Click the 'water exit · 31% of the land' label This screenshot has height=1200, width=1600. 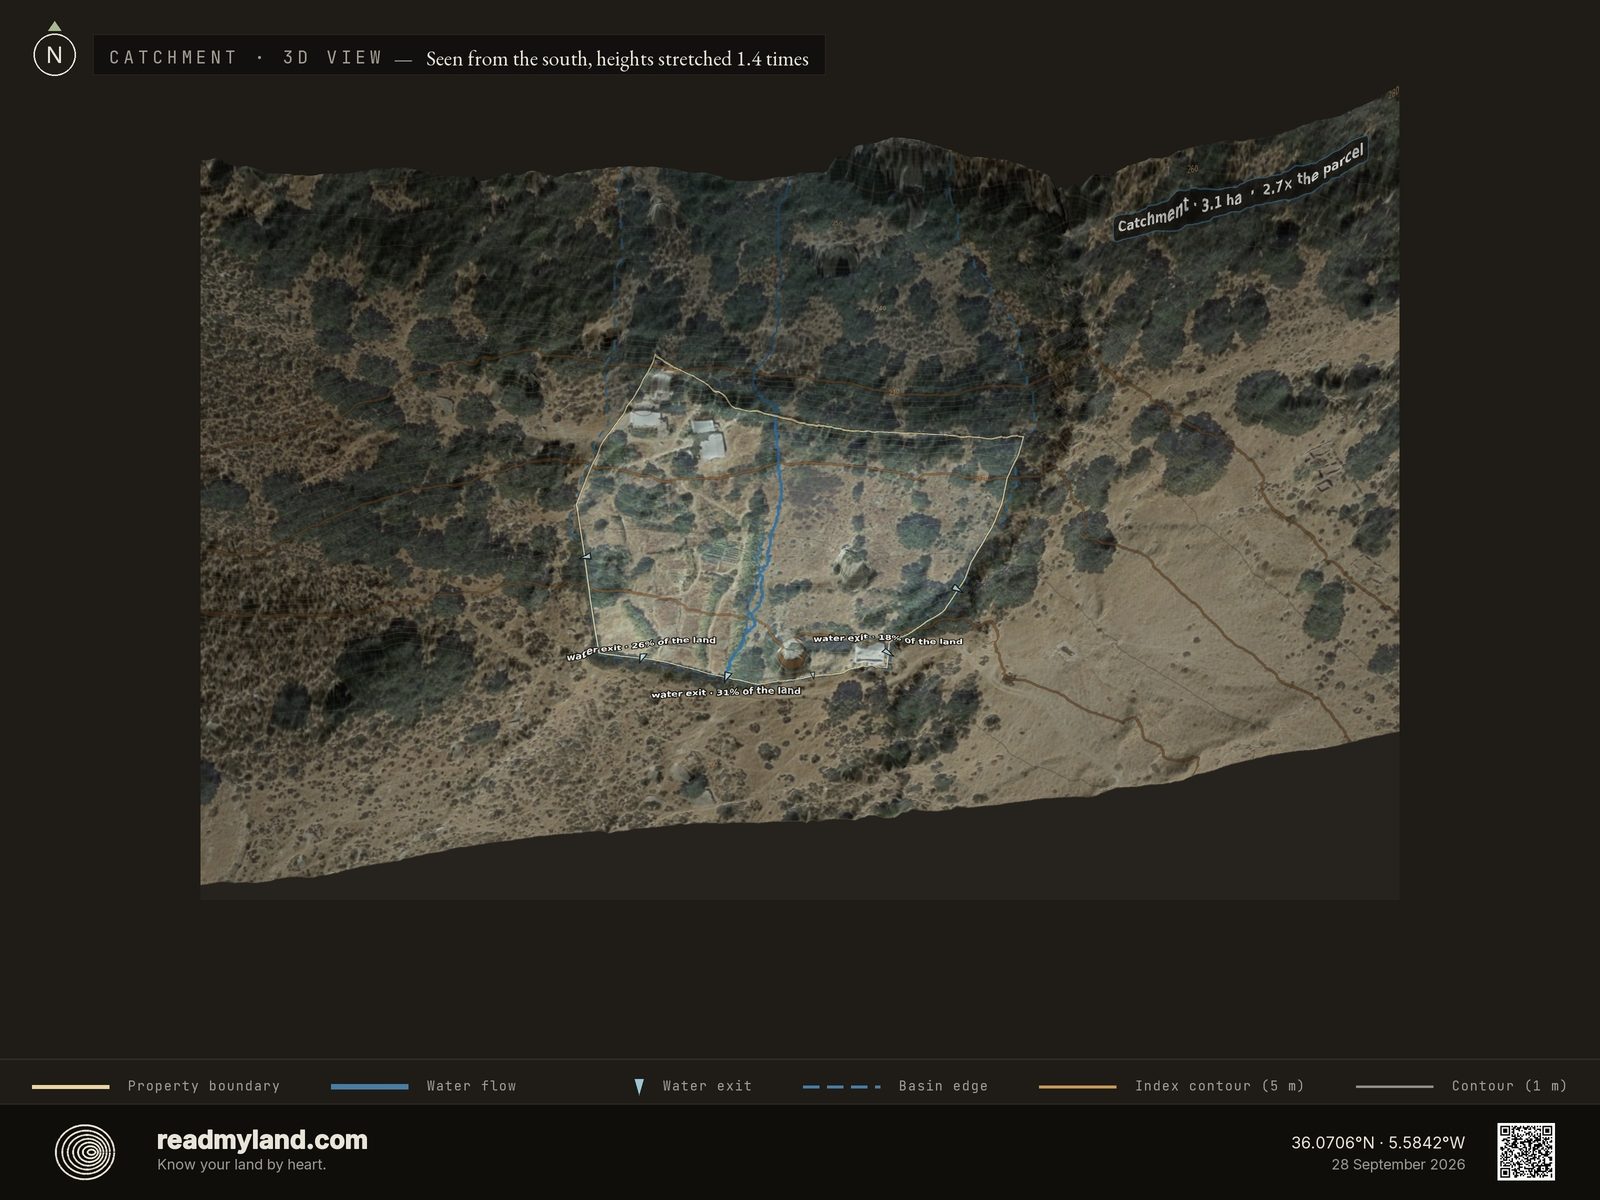(726, 692)
